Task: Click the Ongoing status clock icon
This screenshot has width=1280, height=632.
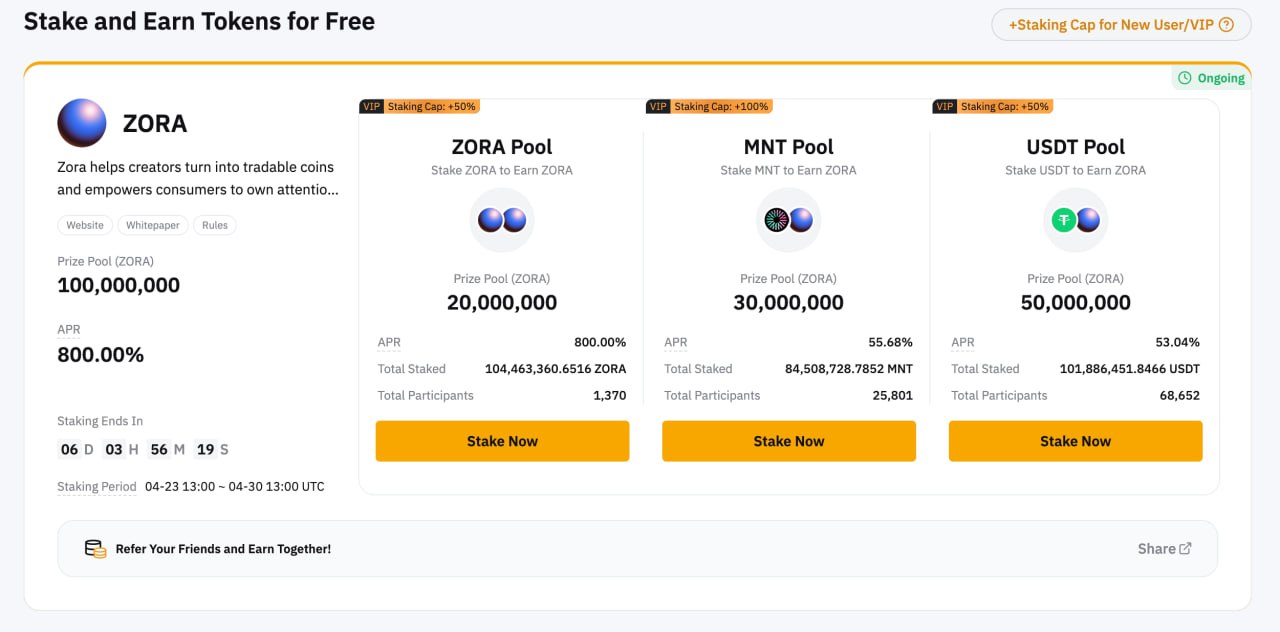Action: (x=1185, y=78)
